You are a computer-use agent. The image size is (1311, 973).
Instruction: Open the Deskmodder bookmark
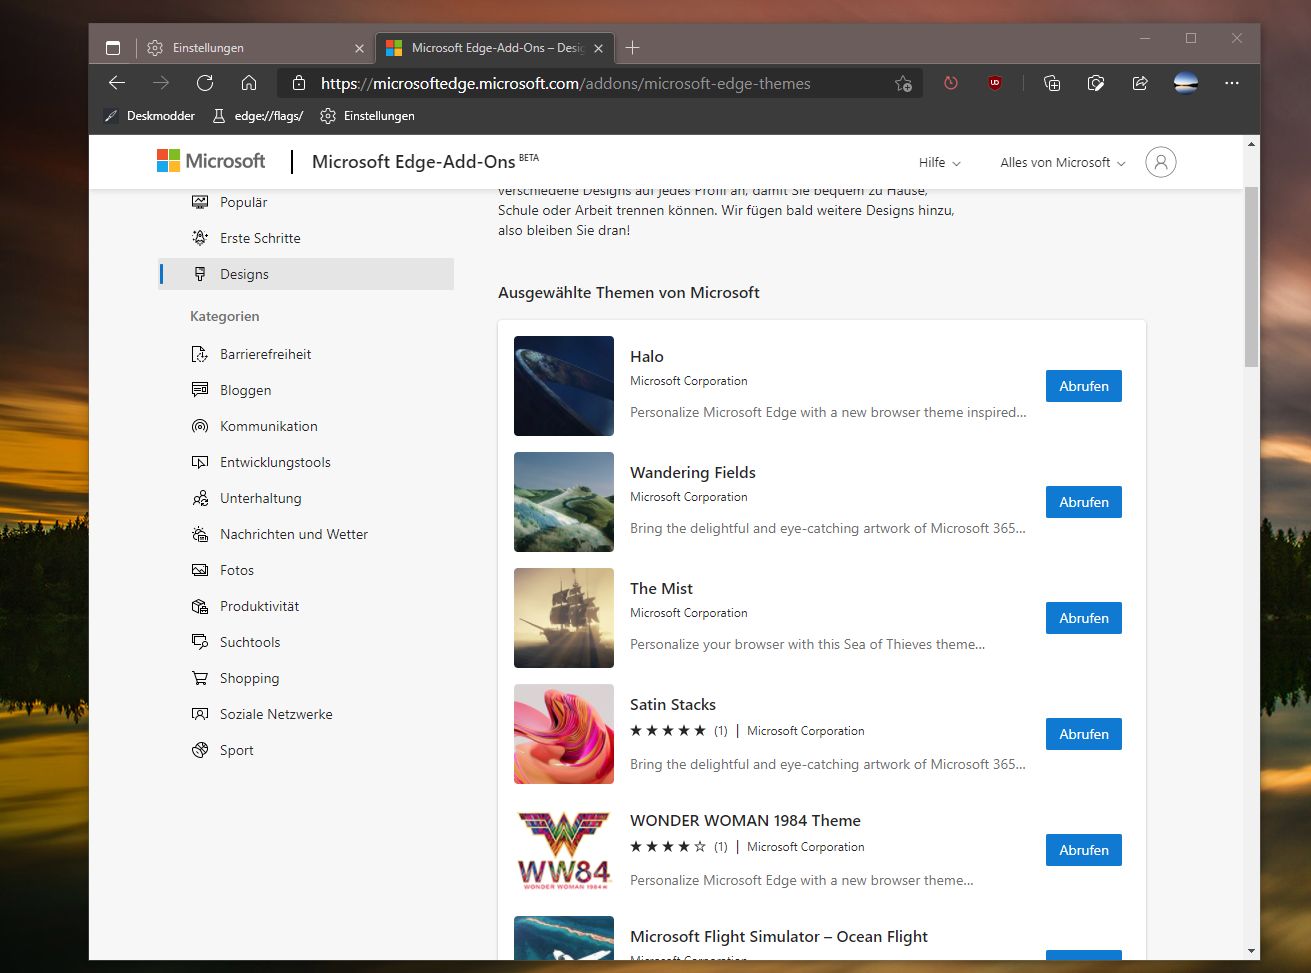[x=150, y=116]
